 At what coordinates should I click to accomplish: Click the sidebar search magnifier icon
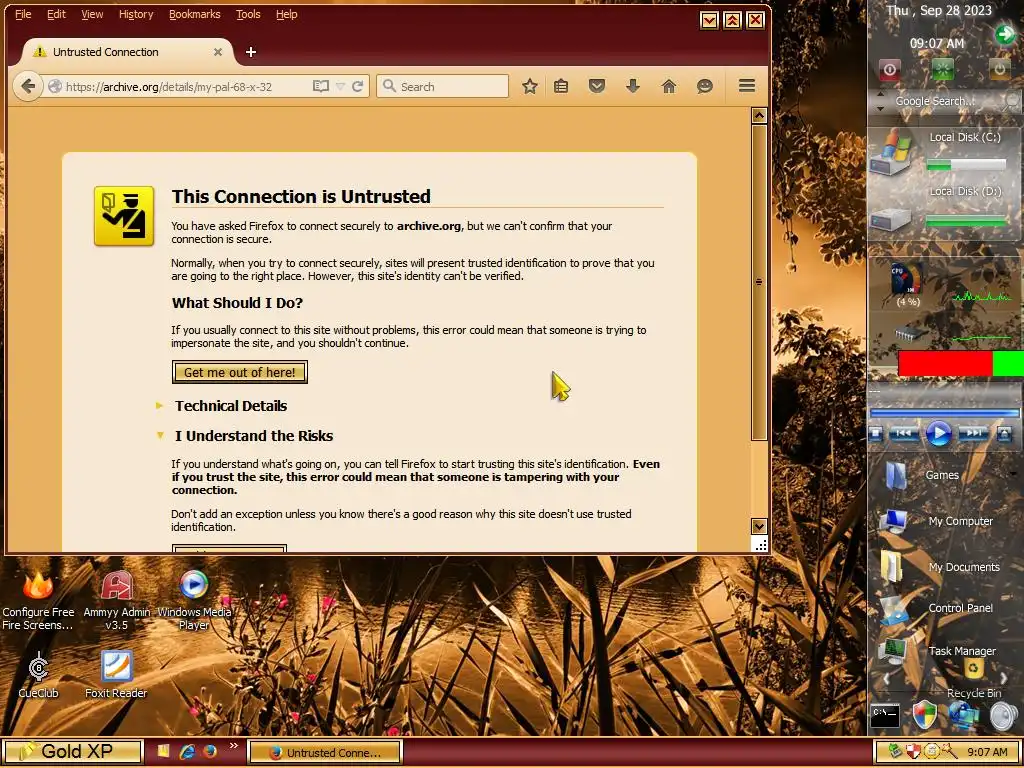click(x=1012, y=101)
